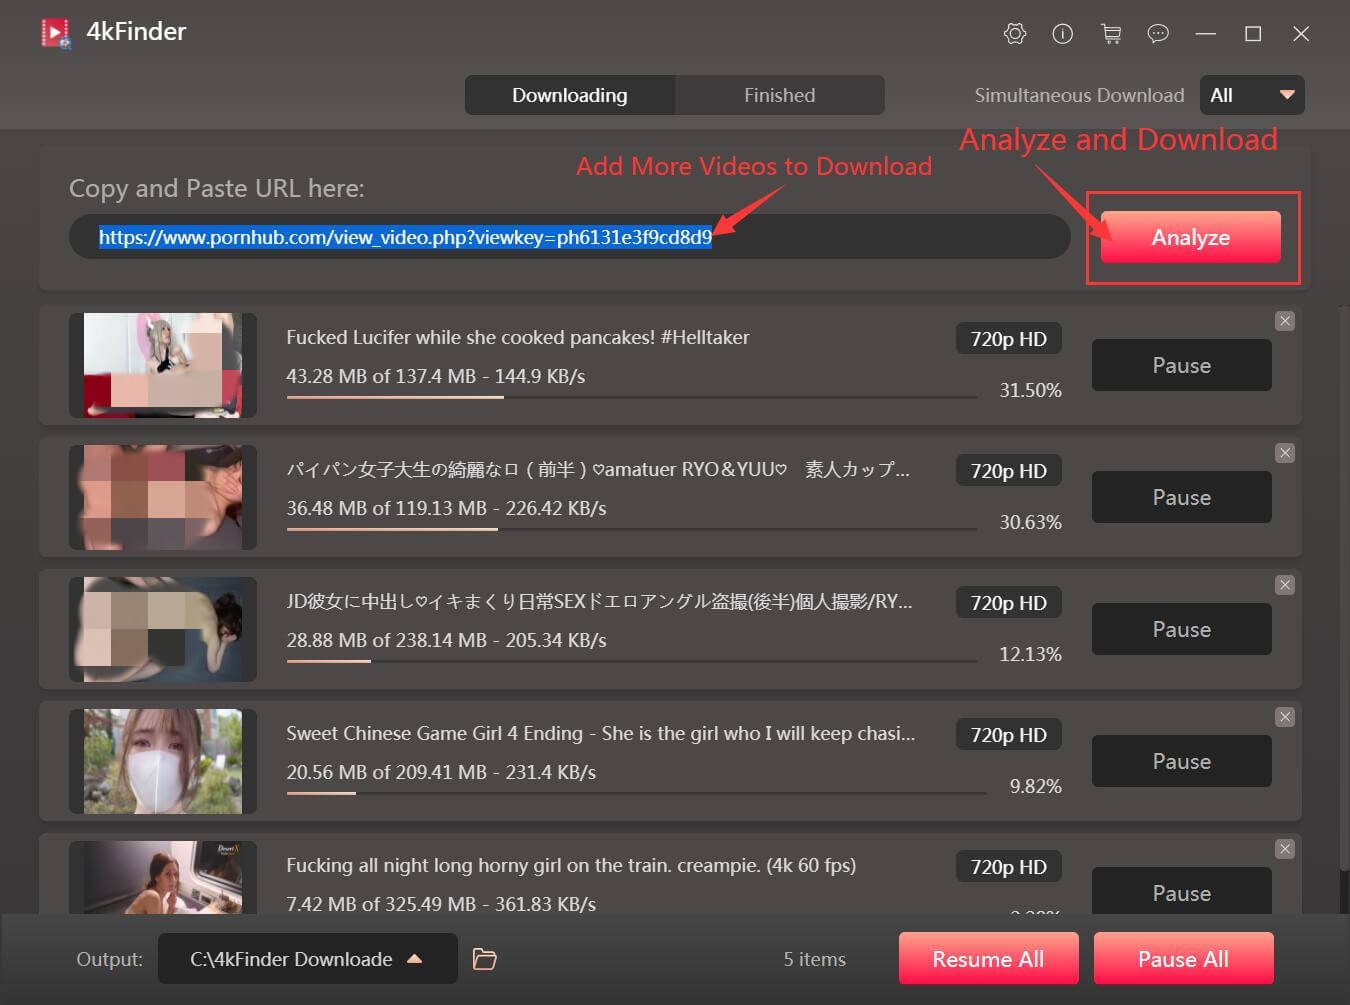The width and height of the screenshot is (1350, 1005).
Task: Click '7.42 MB of 325.49 MB - 361.83 KB/s'
Action: tap(441, 904)
